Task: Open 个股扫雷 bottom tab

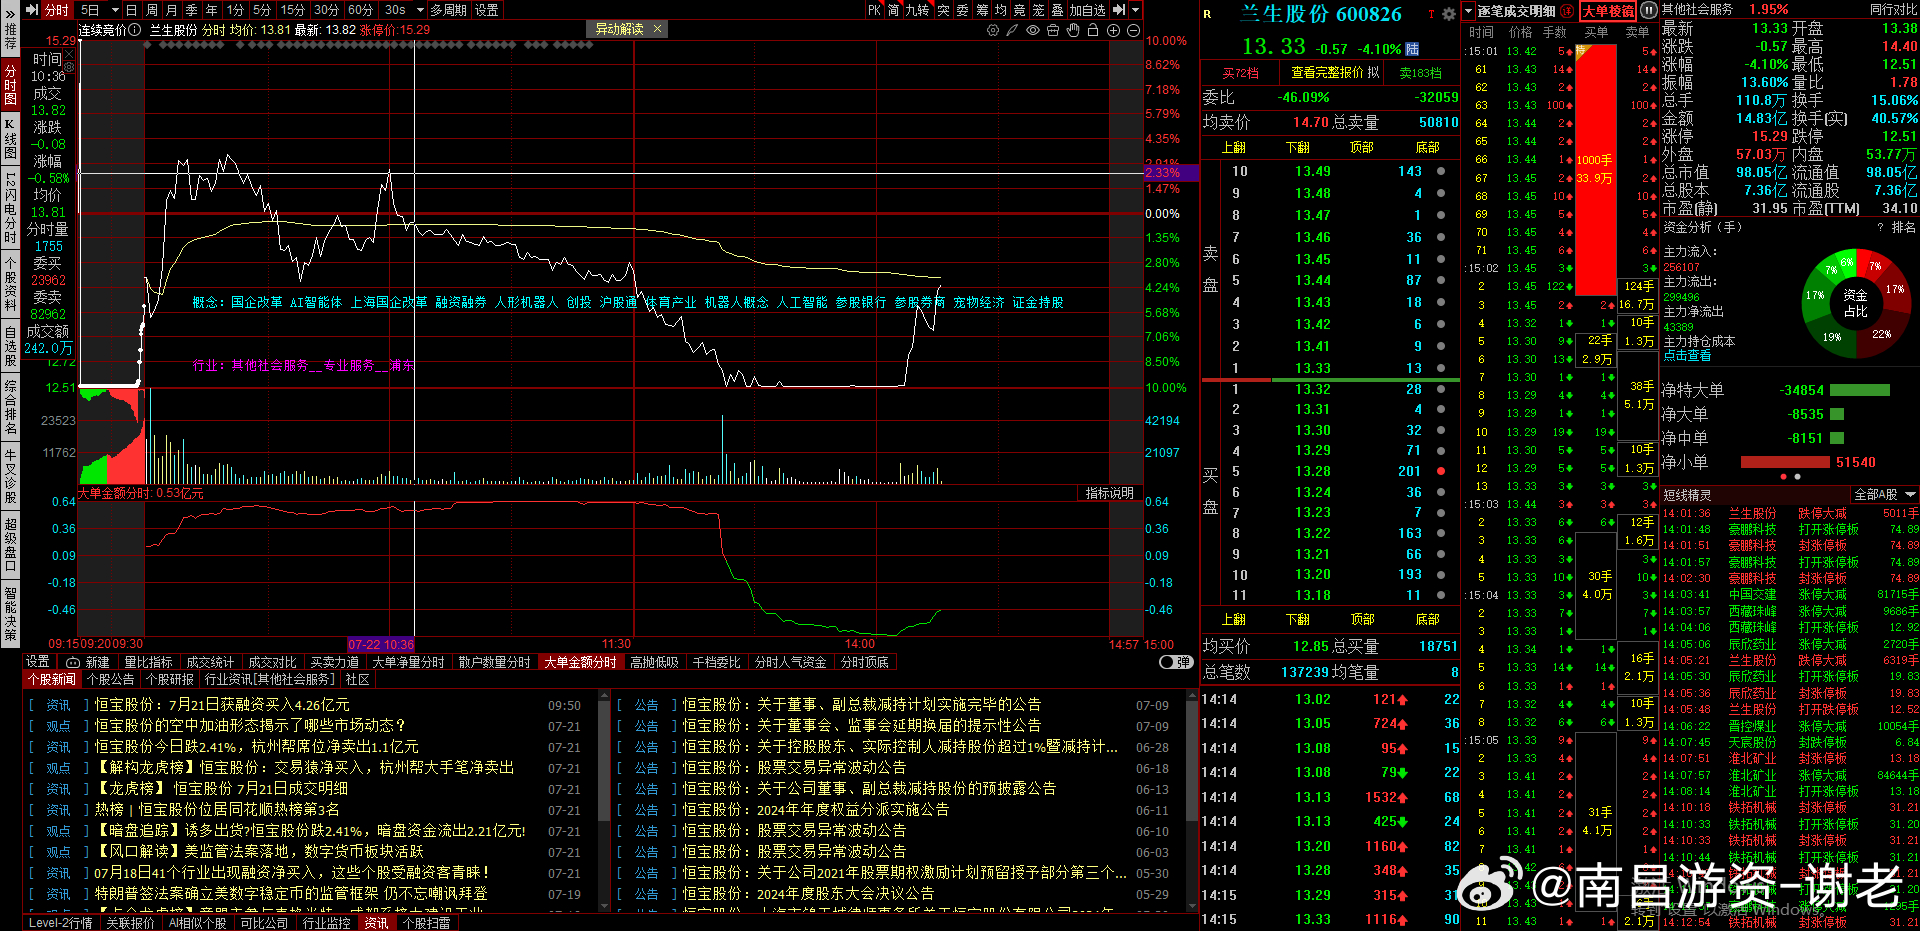Action: [x=426, y=923]
